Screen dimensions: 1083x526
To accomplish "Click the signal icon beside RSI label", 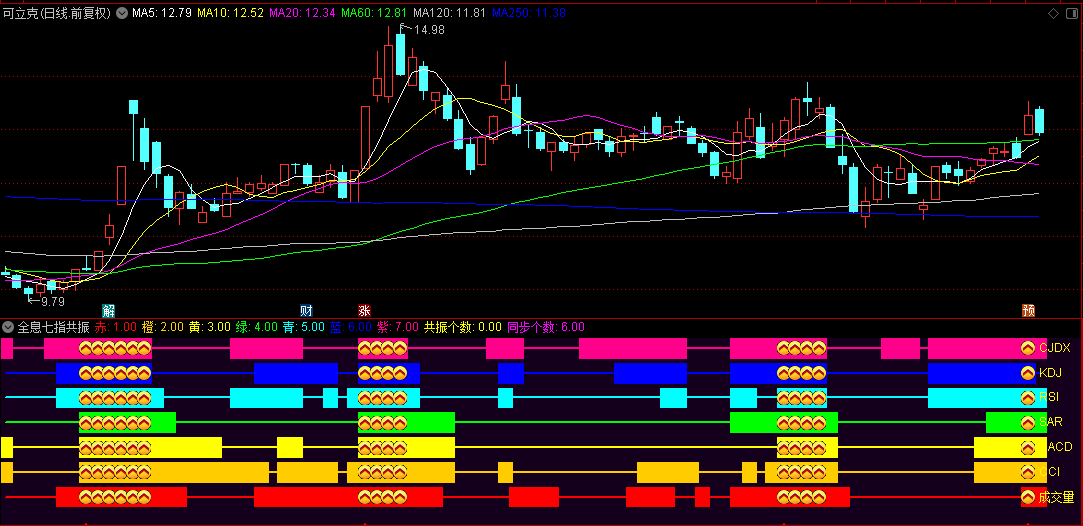I will pyautogui.click(x=1028, y=398).
